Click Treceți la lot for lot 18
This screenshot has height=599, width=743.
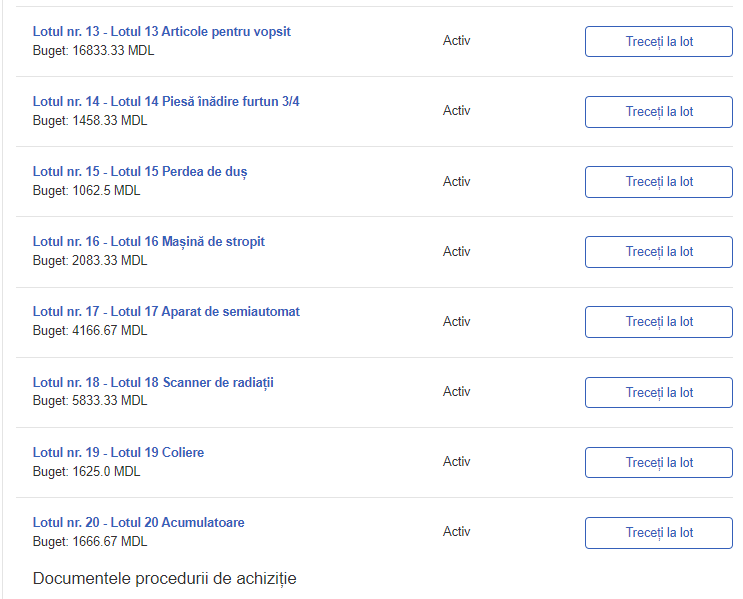[659, 392]
